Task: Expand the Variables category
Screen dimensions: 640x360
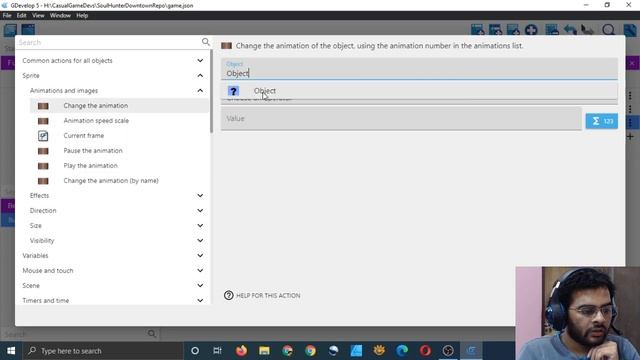Action: tap(200, 256)
